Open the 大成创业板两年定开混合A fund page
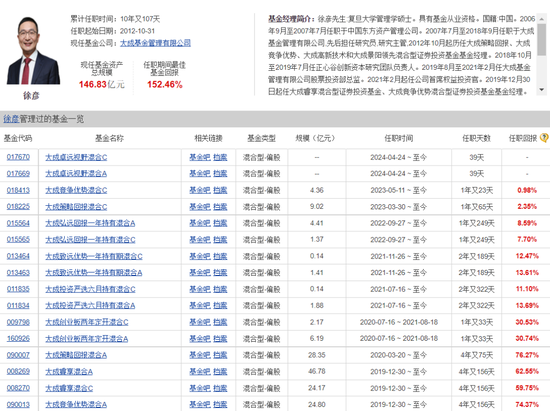Image resolution: width=550 pixels, height=411 pixels. click(x=87, y=338)
